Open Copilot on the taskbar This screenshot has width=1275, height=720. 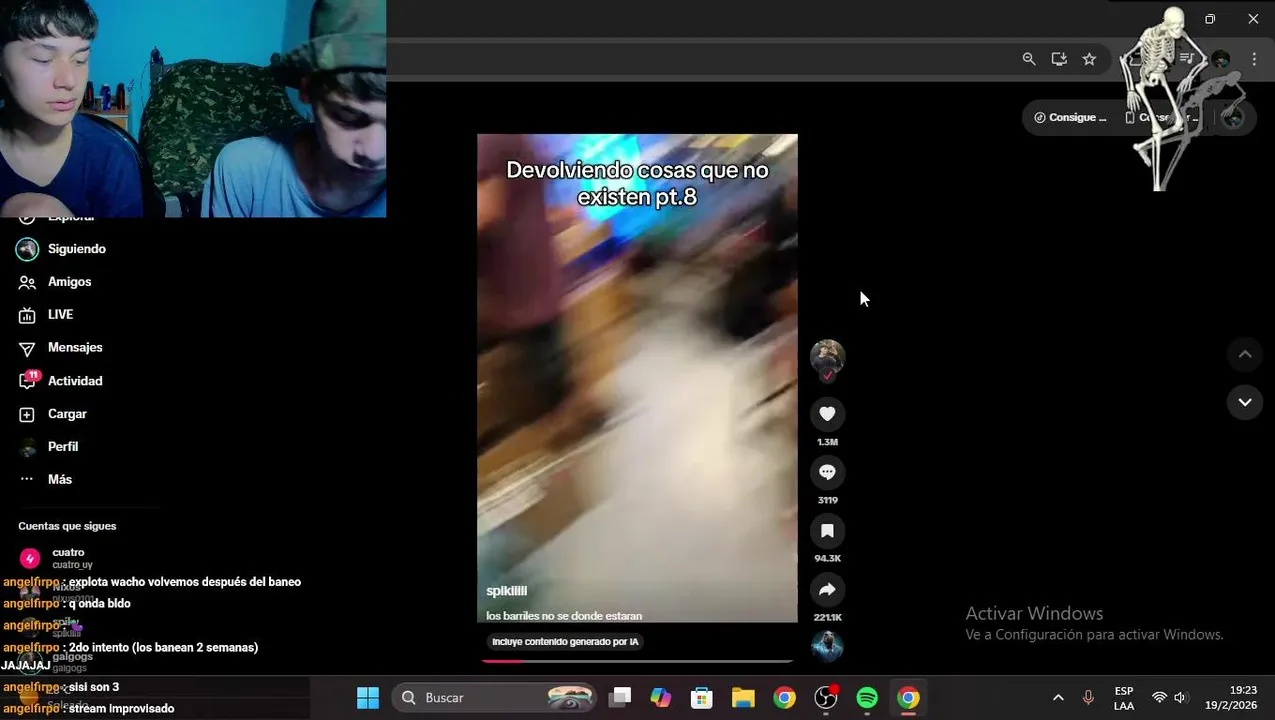pyautogui.click(x=661, y=698)
